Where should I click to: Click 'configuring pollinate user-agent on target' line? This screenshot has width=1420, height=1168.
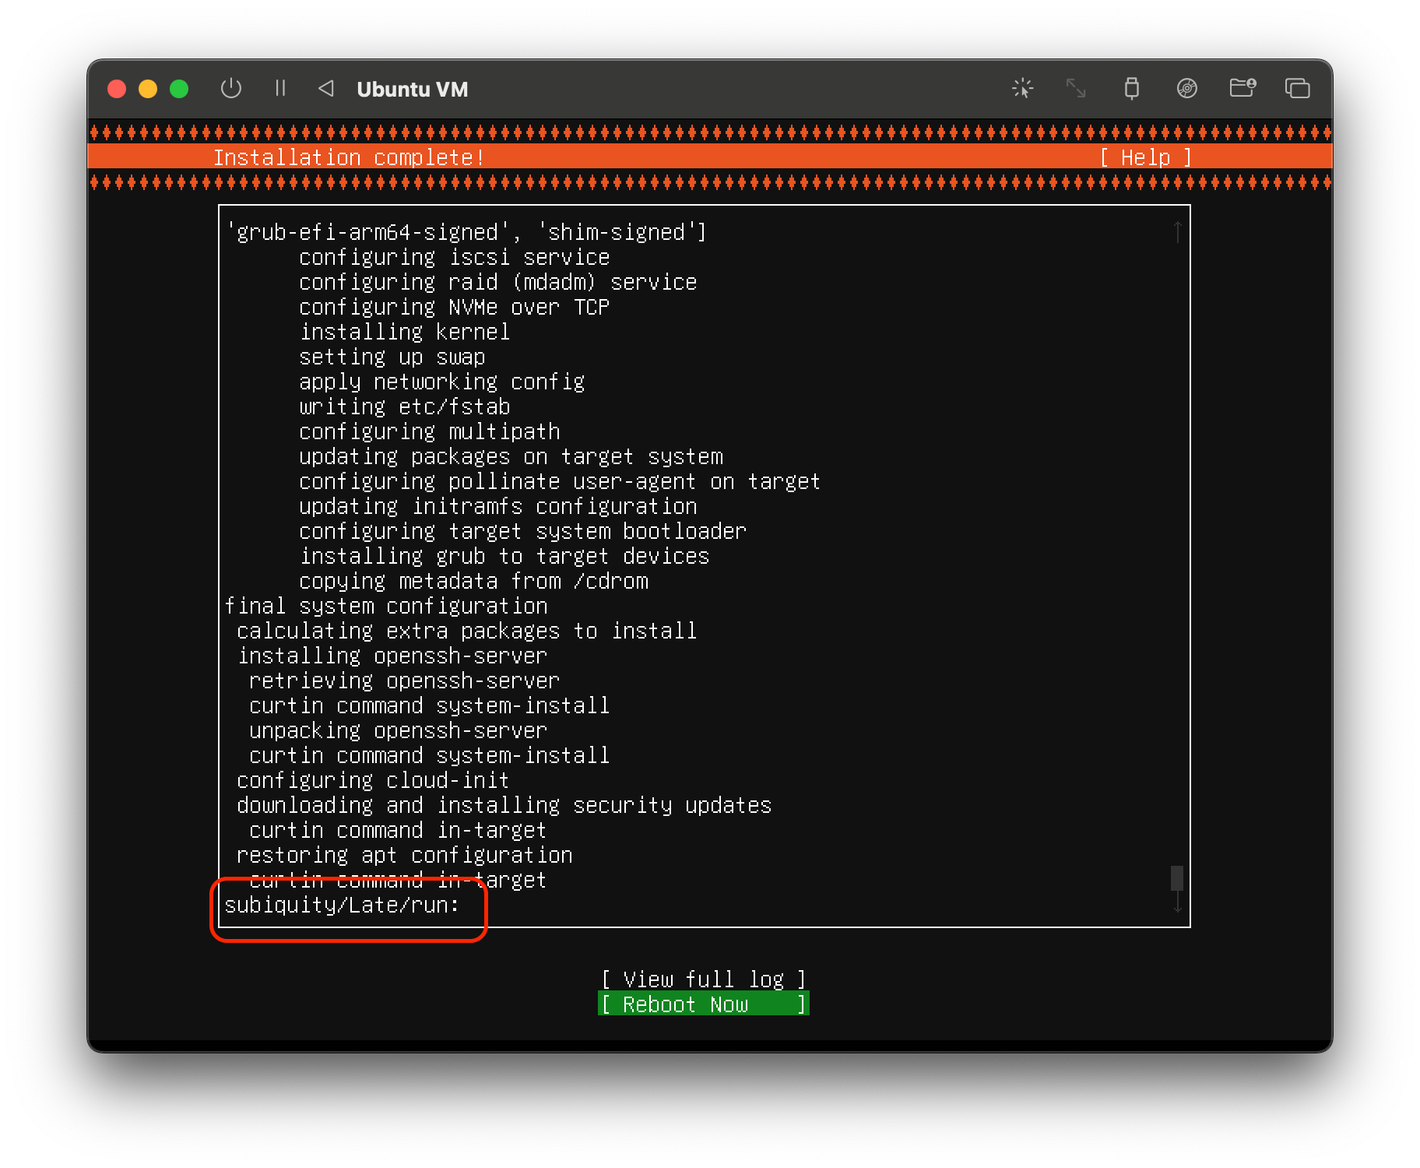pos(560,481)
